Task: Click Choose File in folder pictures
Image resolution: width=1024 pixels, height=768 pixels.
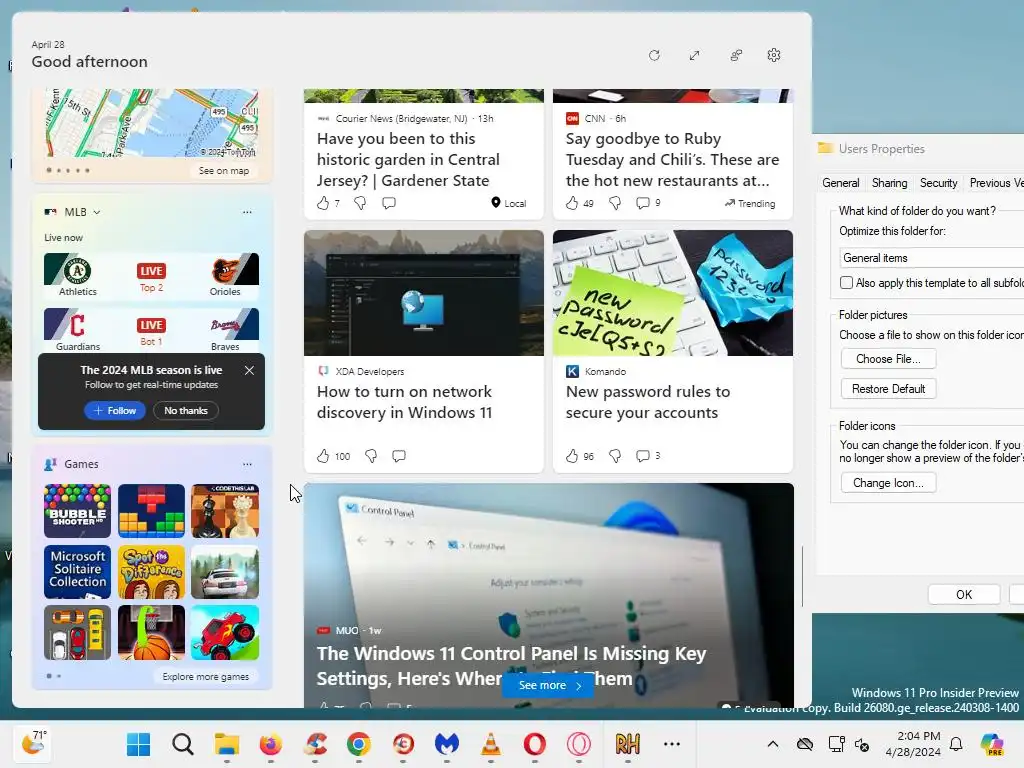Action: coord(888,359)
